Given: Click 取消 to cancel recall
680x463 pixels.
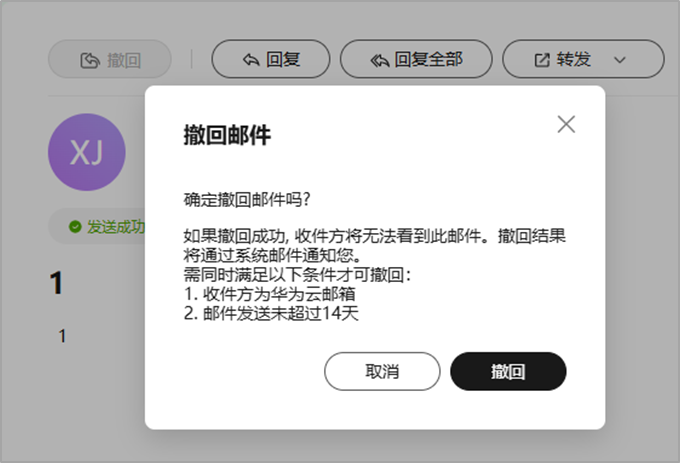Looking at the screenshot, I should (382, 372).
